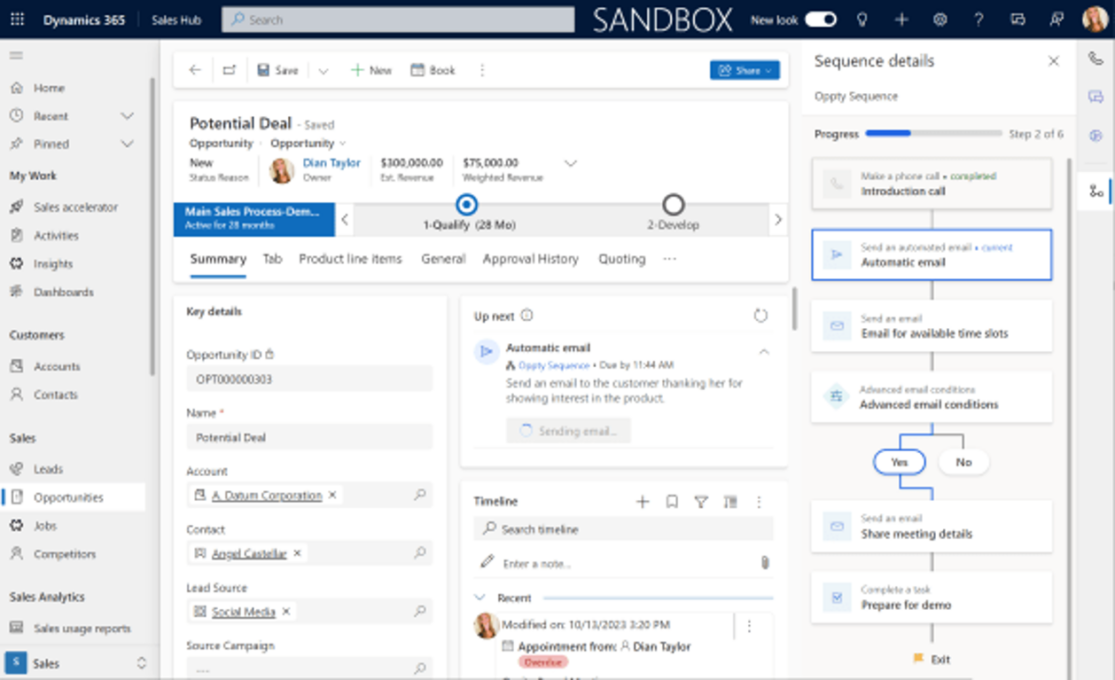Open the user profile avatar
The image size is (1115, 680).
[x=1094, y=19]
